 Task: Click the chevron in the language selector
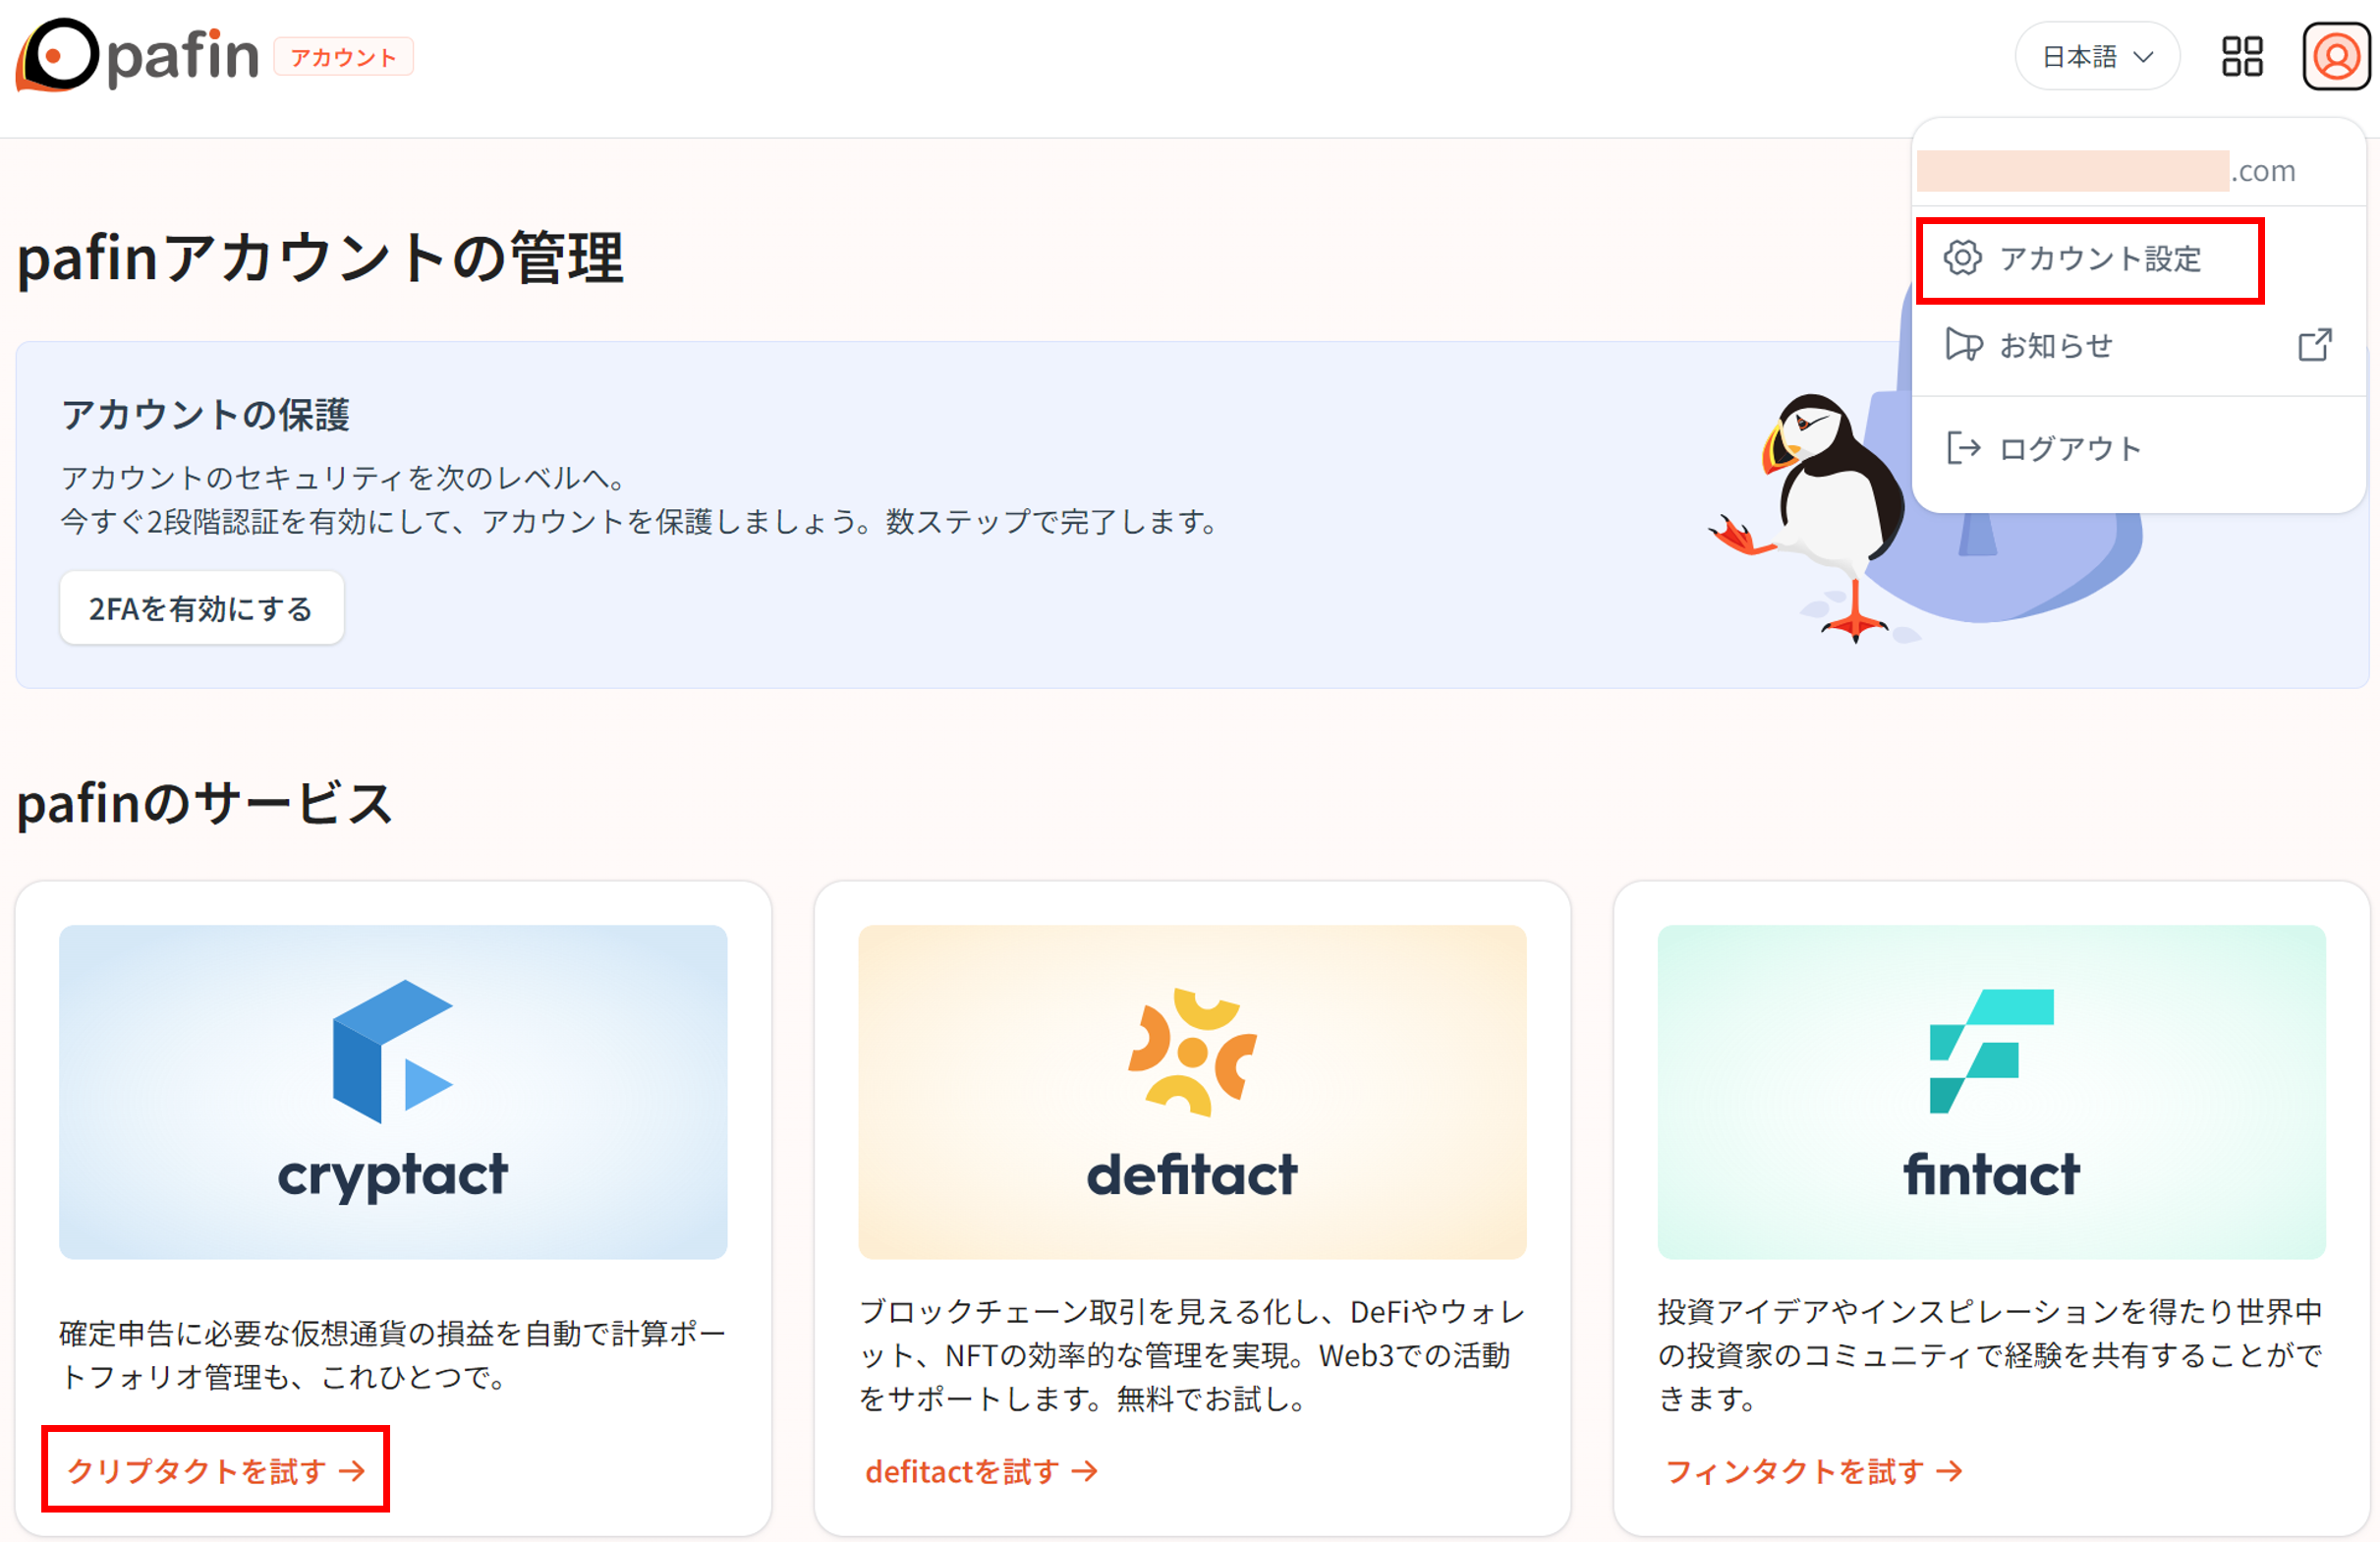coord(2143,57)
